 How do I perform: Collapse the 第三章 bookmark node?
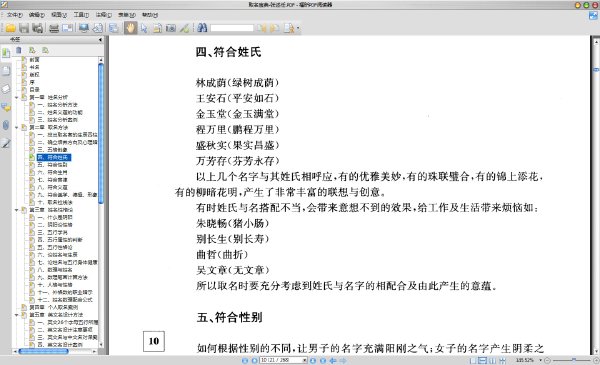pos(17,210)
